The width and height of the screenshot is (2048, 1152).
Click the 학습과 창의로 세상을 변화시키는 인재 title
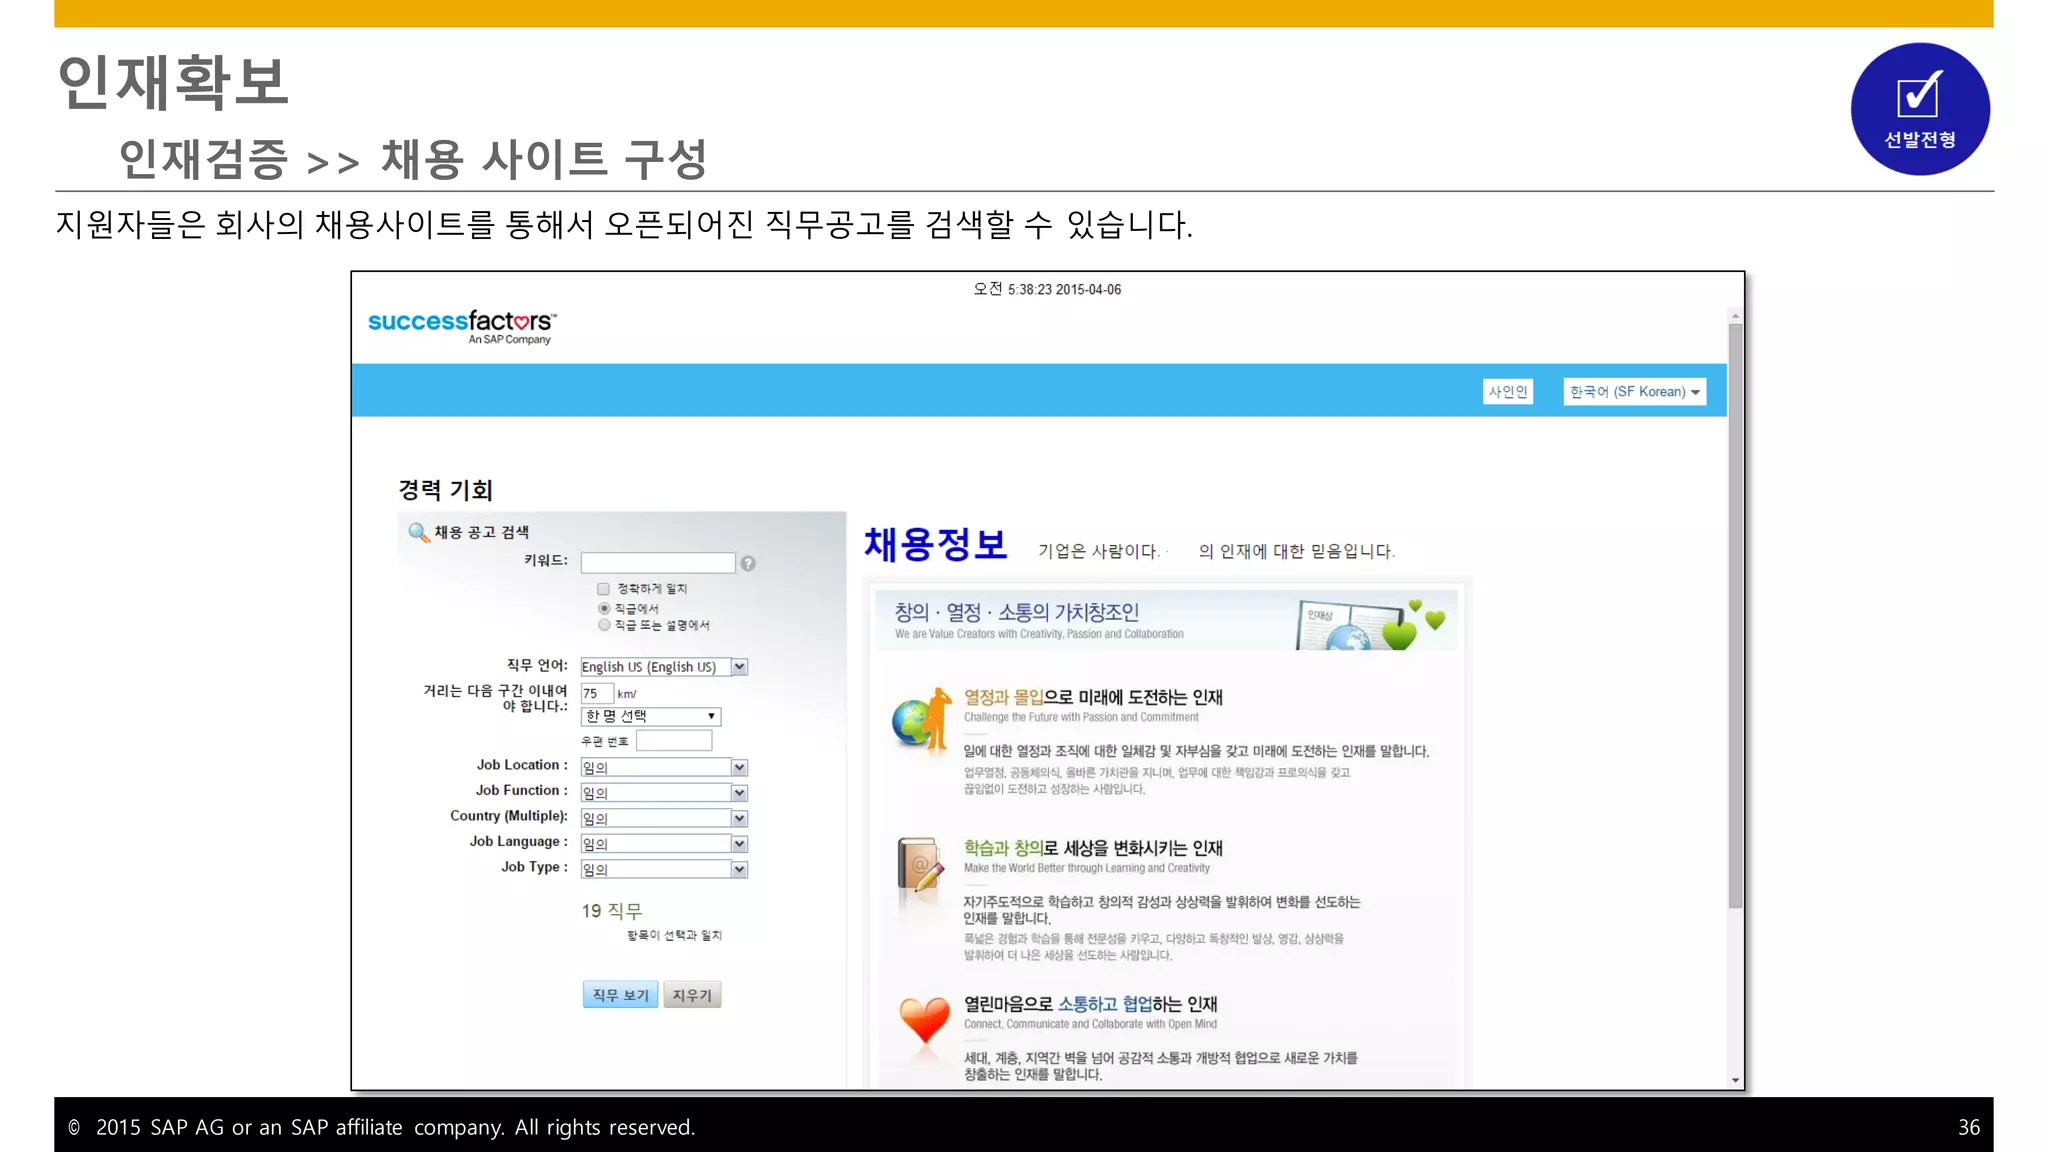(1093, 848)
